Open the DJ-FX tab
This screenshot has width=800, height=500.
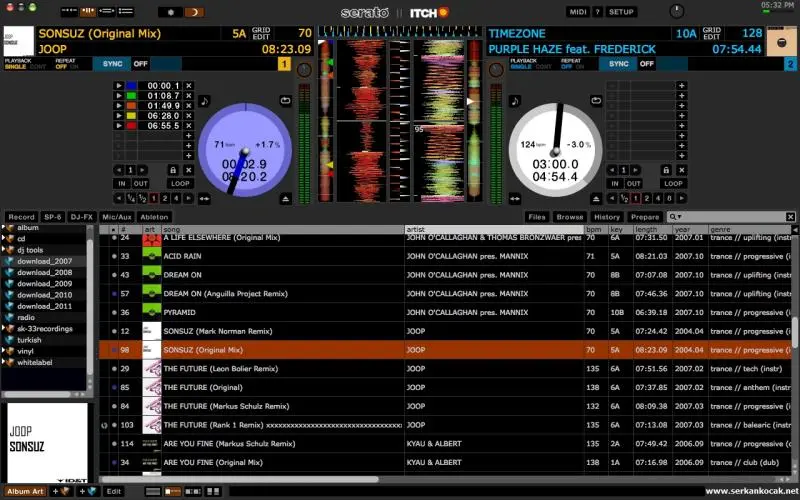pyautogui.click(x=82, y=217)
